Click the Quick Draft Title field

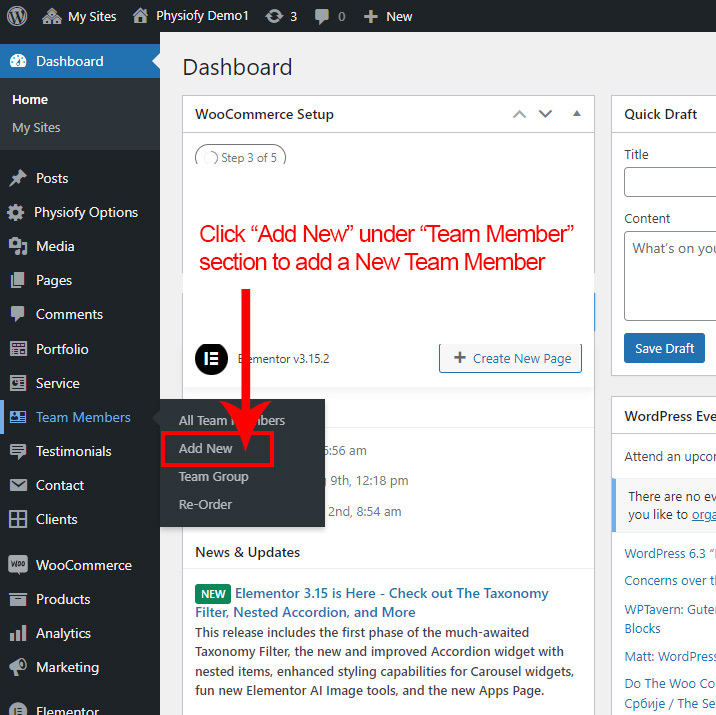click(670, 182)
